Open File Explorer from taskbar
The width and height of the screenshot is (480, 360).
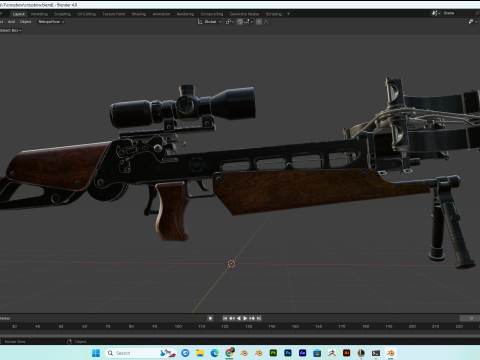200,353
